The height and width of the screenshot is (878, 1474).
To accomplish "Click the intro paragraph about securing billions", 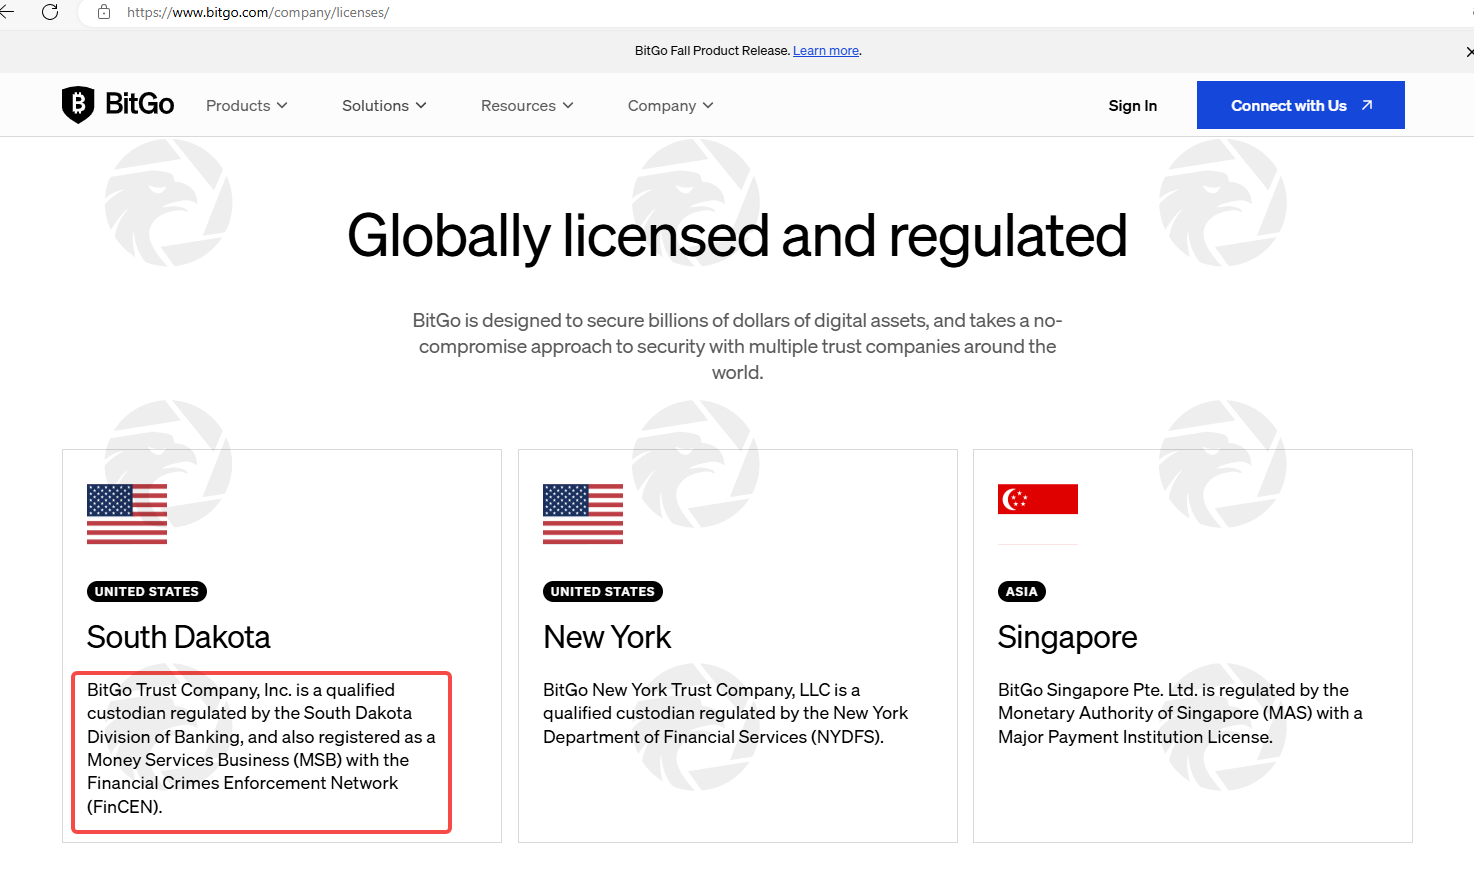I will click(x=737, y=346).
